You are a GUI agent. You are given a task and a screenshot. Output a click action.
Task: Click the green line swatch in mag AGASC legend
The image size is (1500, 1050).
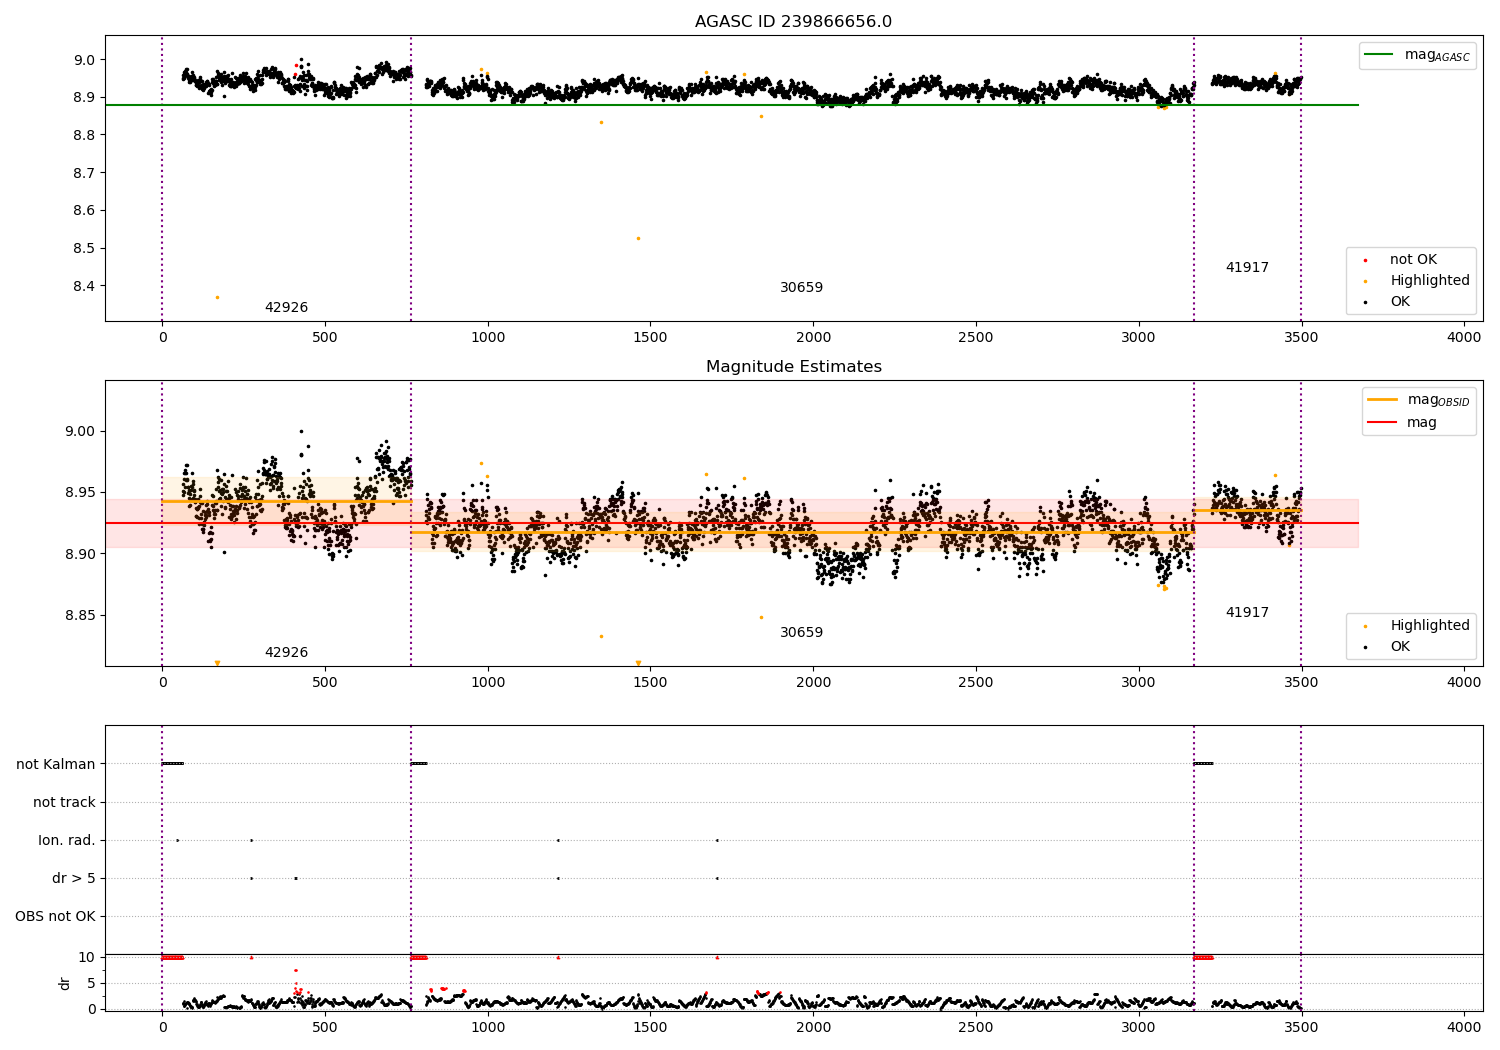(1380, 55)
